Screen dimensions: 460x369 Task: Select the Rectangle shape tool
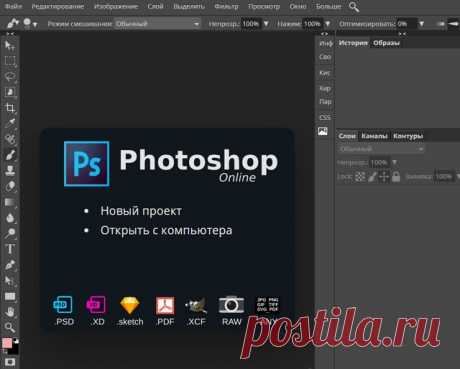(10, 296)
